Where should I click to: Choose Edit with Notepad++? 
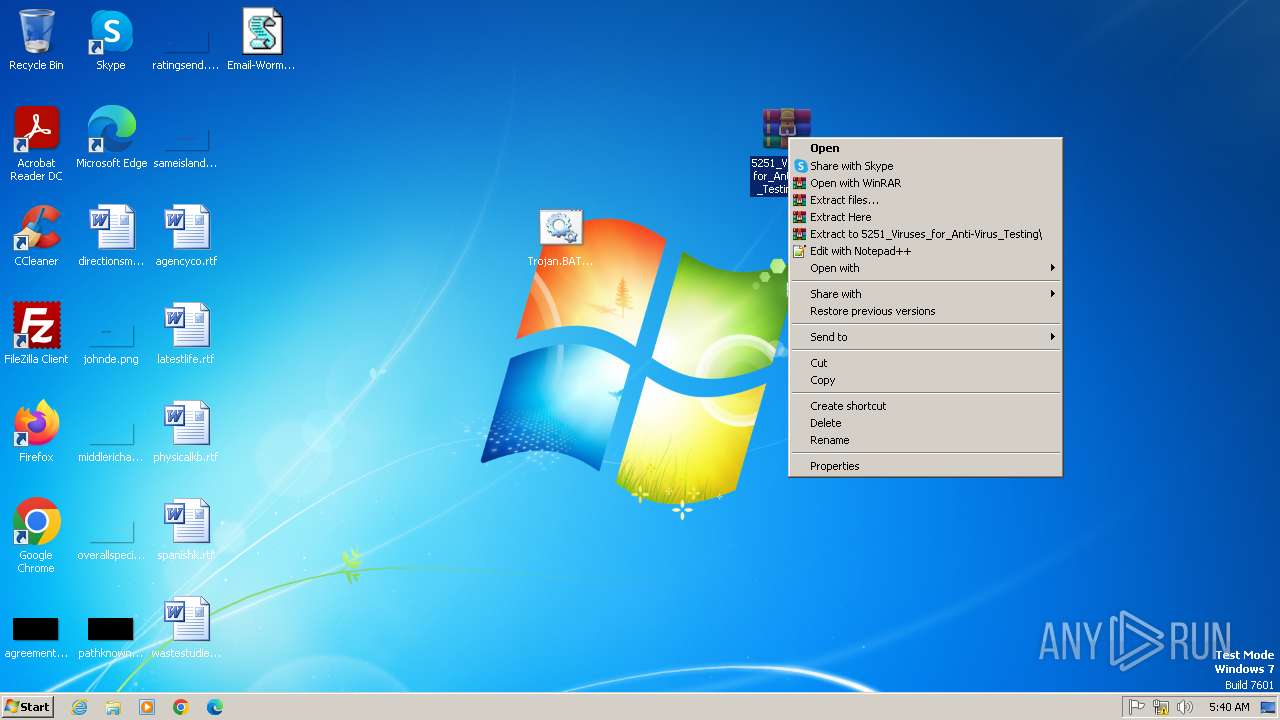click(x=925, y=251)
